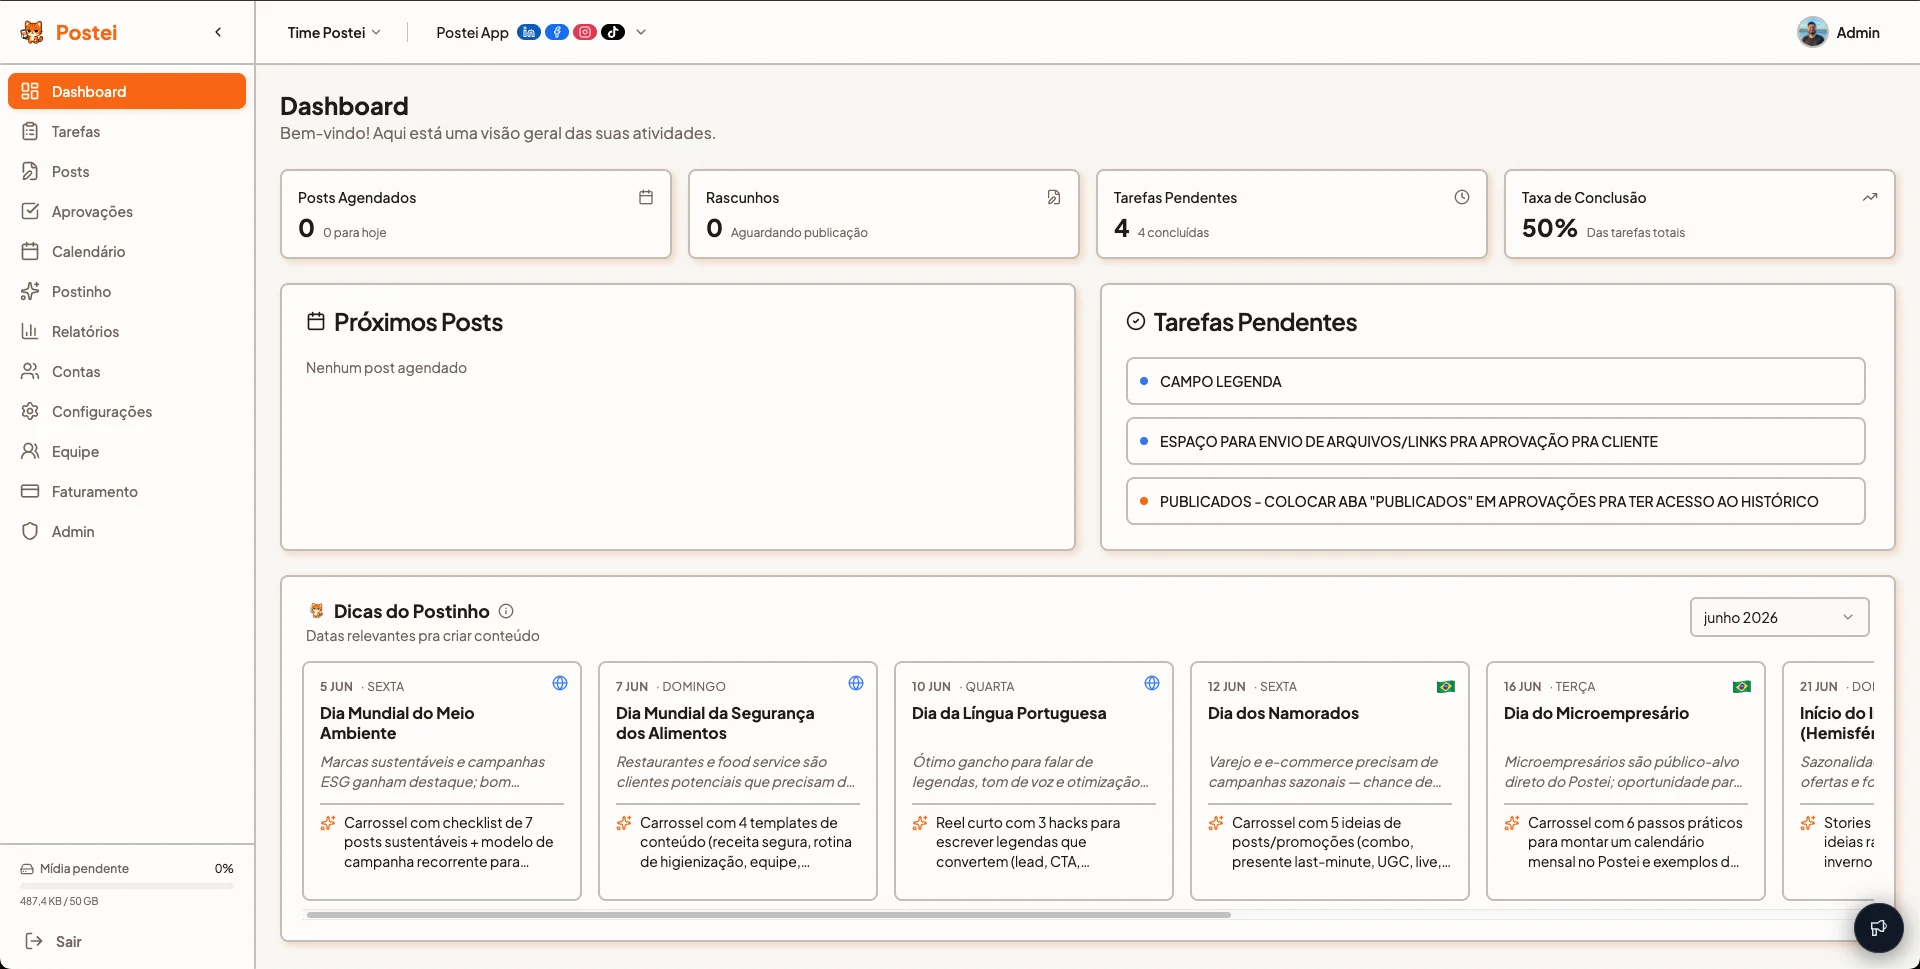Click the Taxa de Conclusão 50% value
Viewport: 1920px width, 969px height.
coord(1549,228)
